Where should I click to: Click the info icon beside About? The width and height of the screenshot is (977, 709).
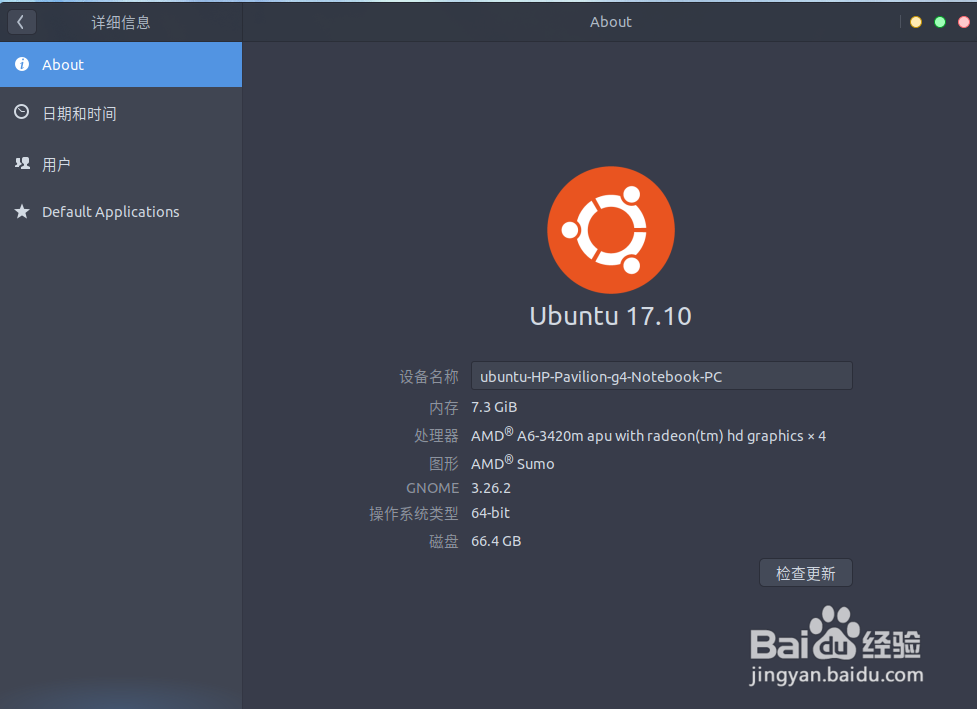click(22, 64)
